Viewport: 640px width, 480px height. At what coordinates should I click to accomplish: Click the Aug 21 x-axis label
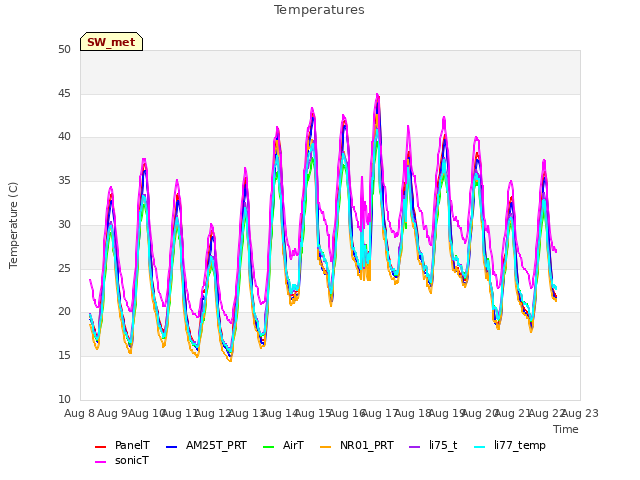point(513,413)
